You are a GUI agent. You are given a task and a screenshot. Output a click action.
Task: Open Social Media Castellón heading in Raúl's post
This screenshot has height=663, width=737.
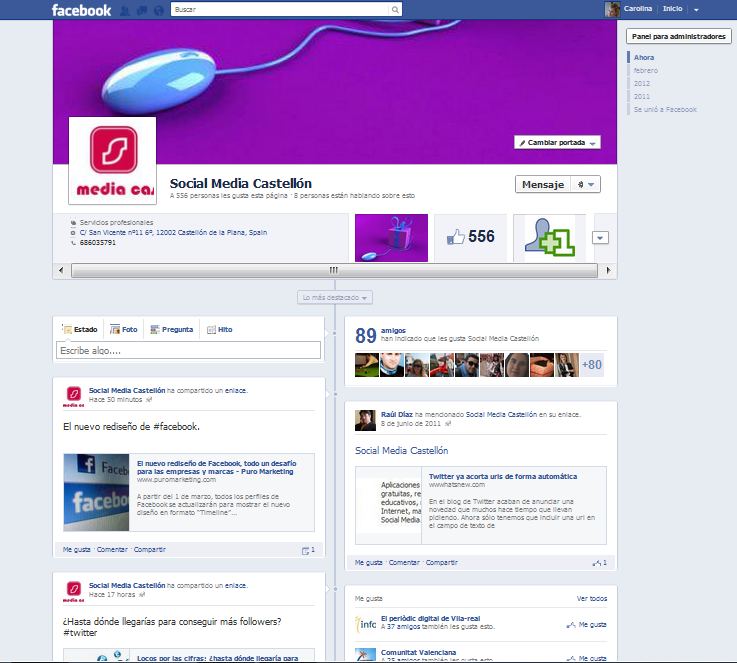pyautogui.click(x=401, y=451)
